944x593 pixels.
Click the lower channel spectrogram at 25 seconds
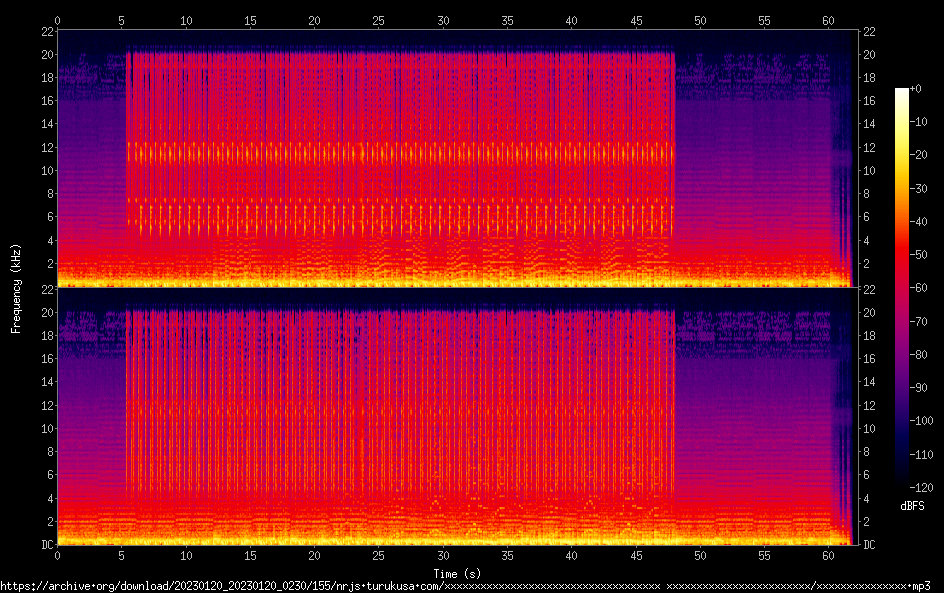point(379,420)
